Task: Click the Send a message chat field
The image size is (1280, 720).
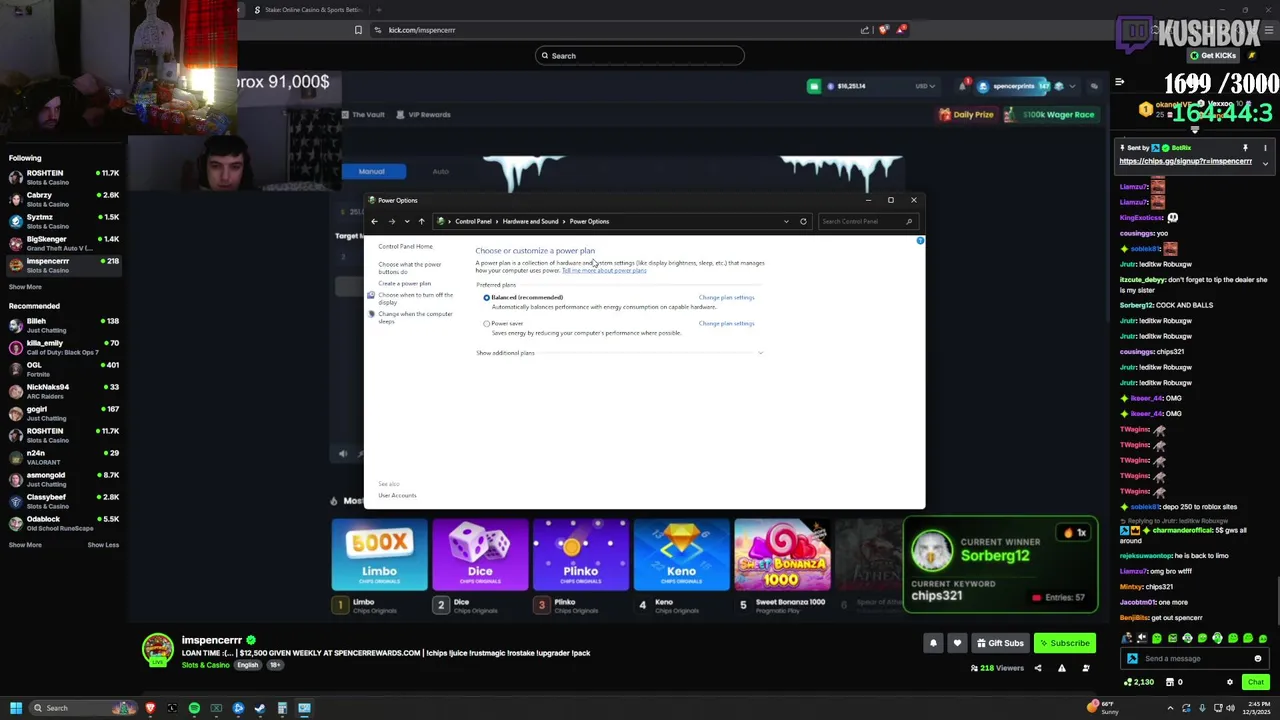Action: (x=1197, y=659)
